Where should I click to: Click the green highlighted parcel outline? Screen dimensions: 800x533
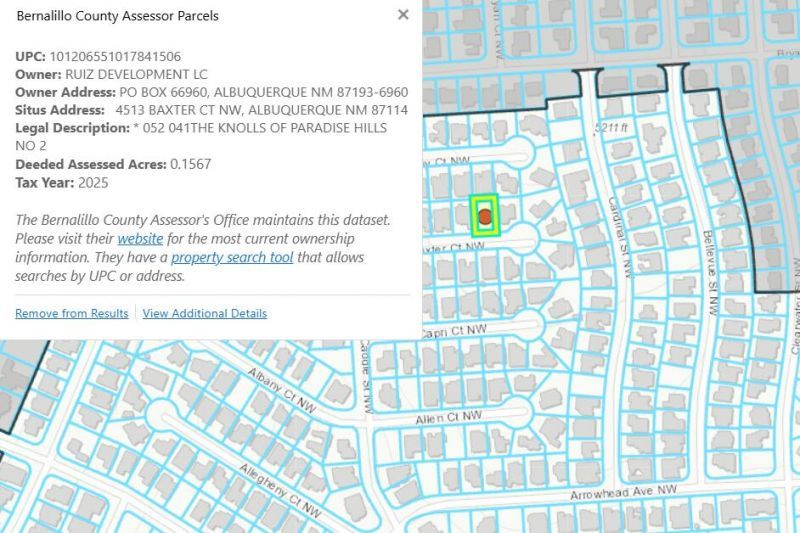click(x=473, y=215)
